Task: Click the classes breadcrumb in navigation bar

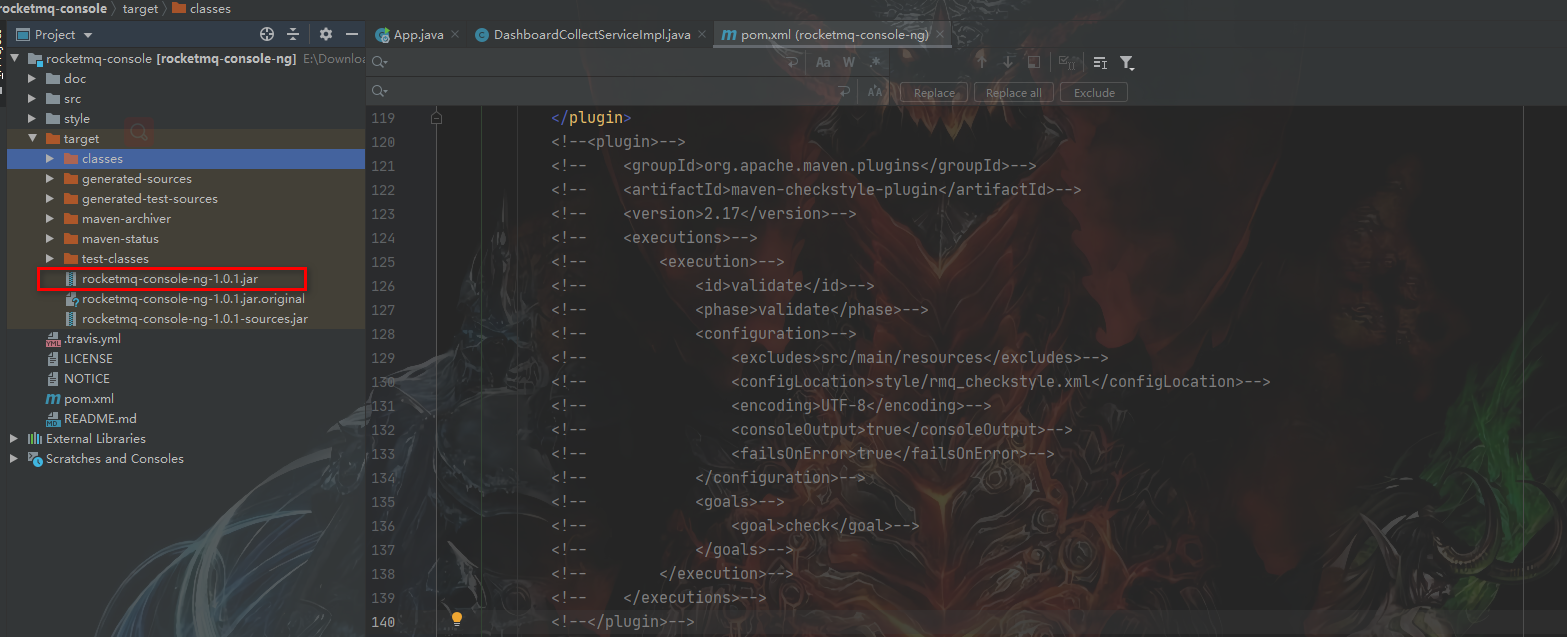Action: click(x=201, y=8)
